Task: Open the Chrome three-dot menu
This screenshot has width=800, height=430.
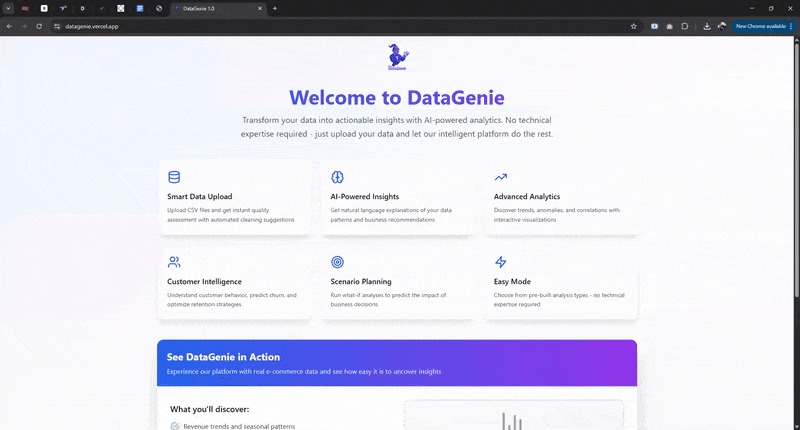Action: [x=791, y=26]
